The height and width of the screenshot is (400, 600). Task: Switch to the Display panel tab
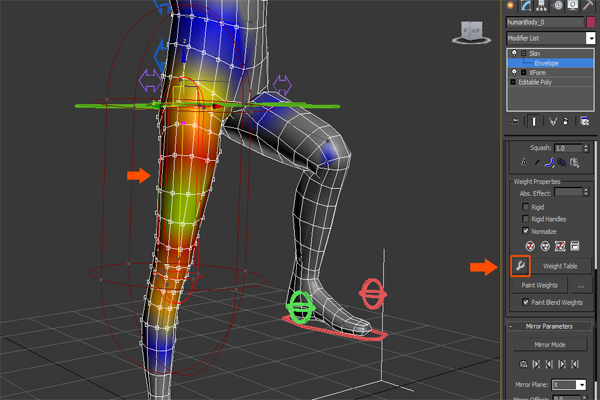(573, 5)
